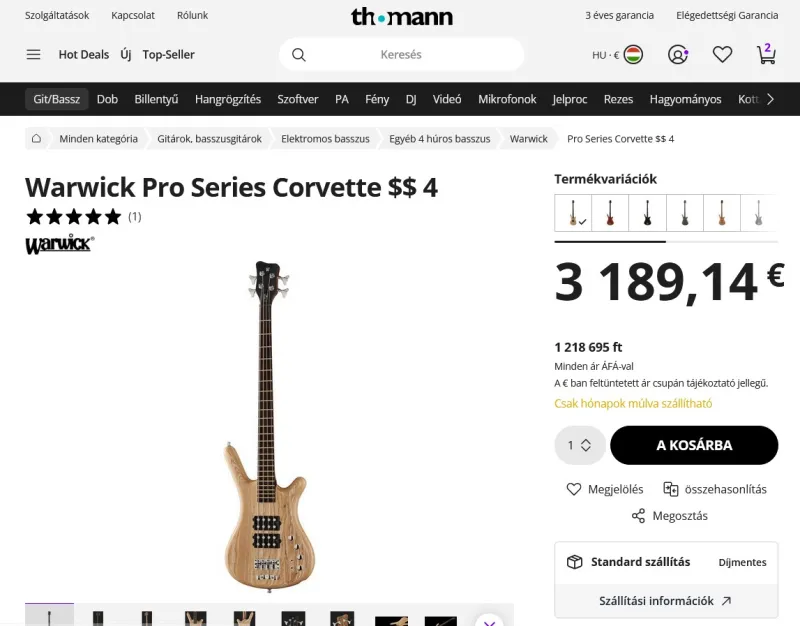Open the wishlist heart icon

pyautogui.click(x=722, y=55)
